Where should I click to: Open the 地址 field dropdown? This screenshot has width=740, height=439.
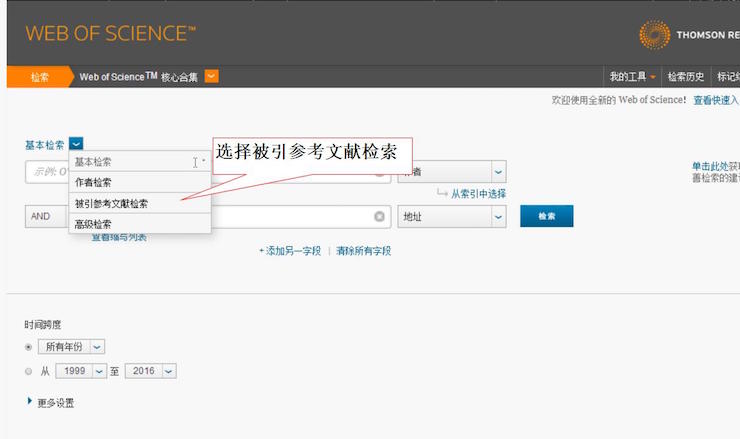452,217
